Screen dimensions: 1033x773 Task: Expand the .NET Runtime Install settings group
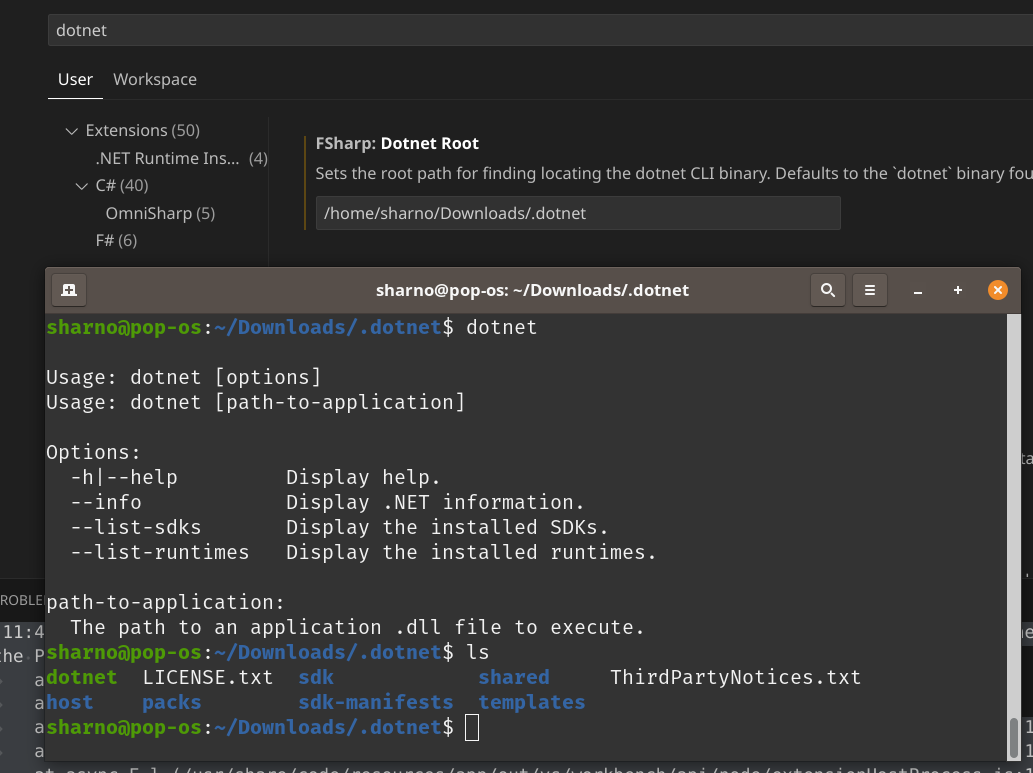[x=170, y=157]
